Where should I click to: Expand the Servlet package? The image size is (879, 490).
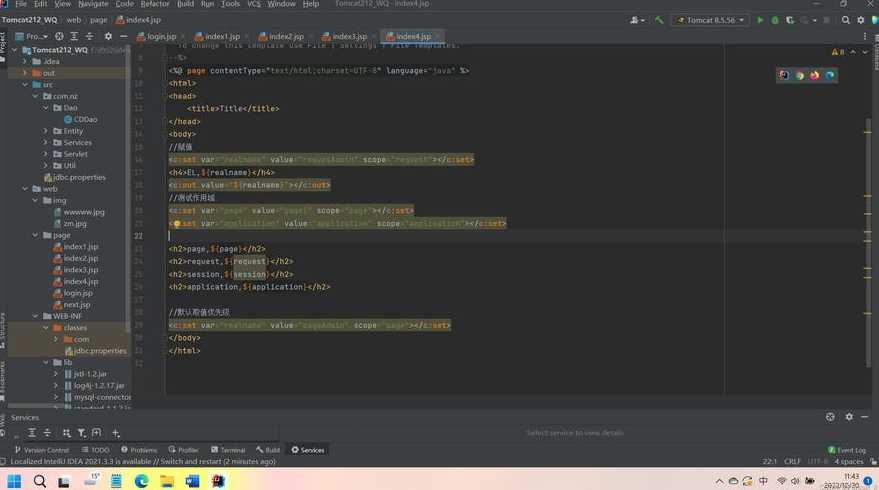(x=46, y=154)
